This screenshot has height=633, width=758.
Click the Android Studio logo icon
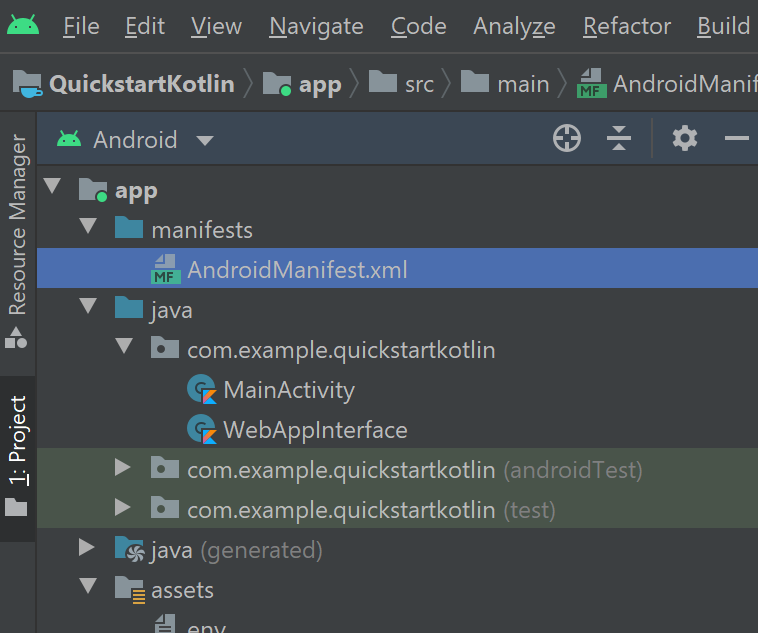[23, 25]
